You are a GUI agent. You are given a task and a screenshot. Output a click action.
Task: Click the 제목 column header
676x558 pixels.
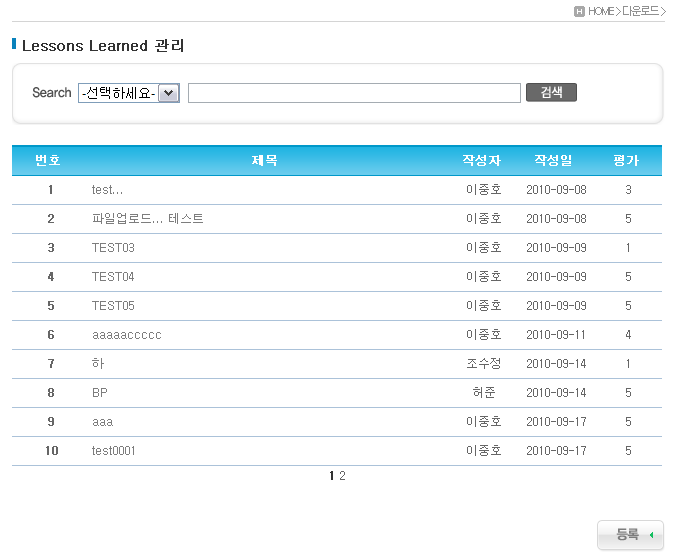click(264, 161)
